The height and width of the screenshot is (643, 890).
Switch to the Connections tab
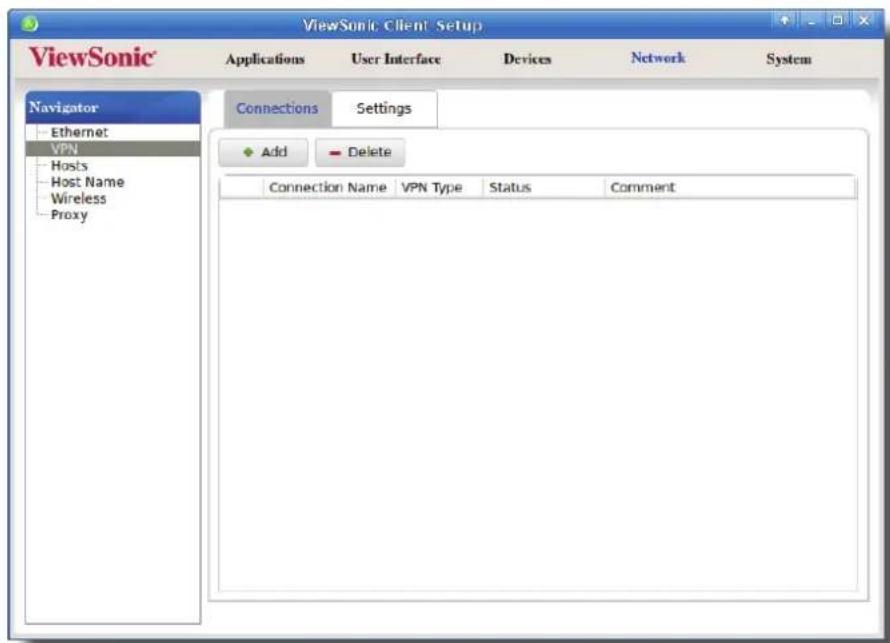(x=277, y=108)
